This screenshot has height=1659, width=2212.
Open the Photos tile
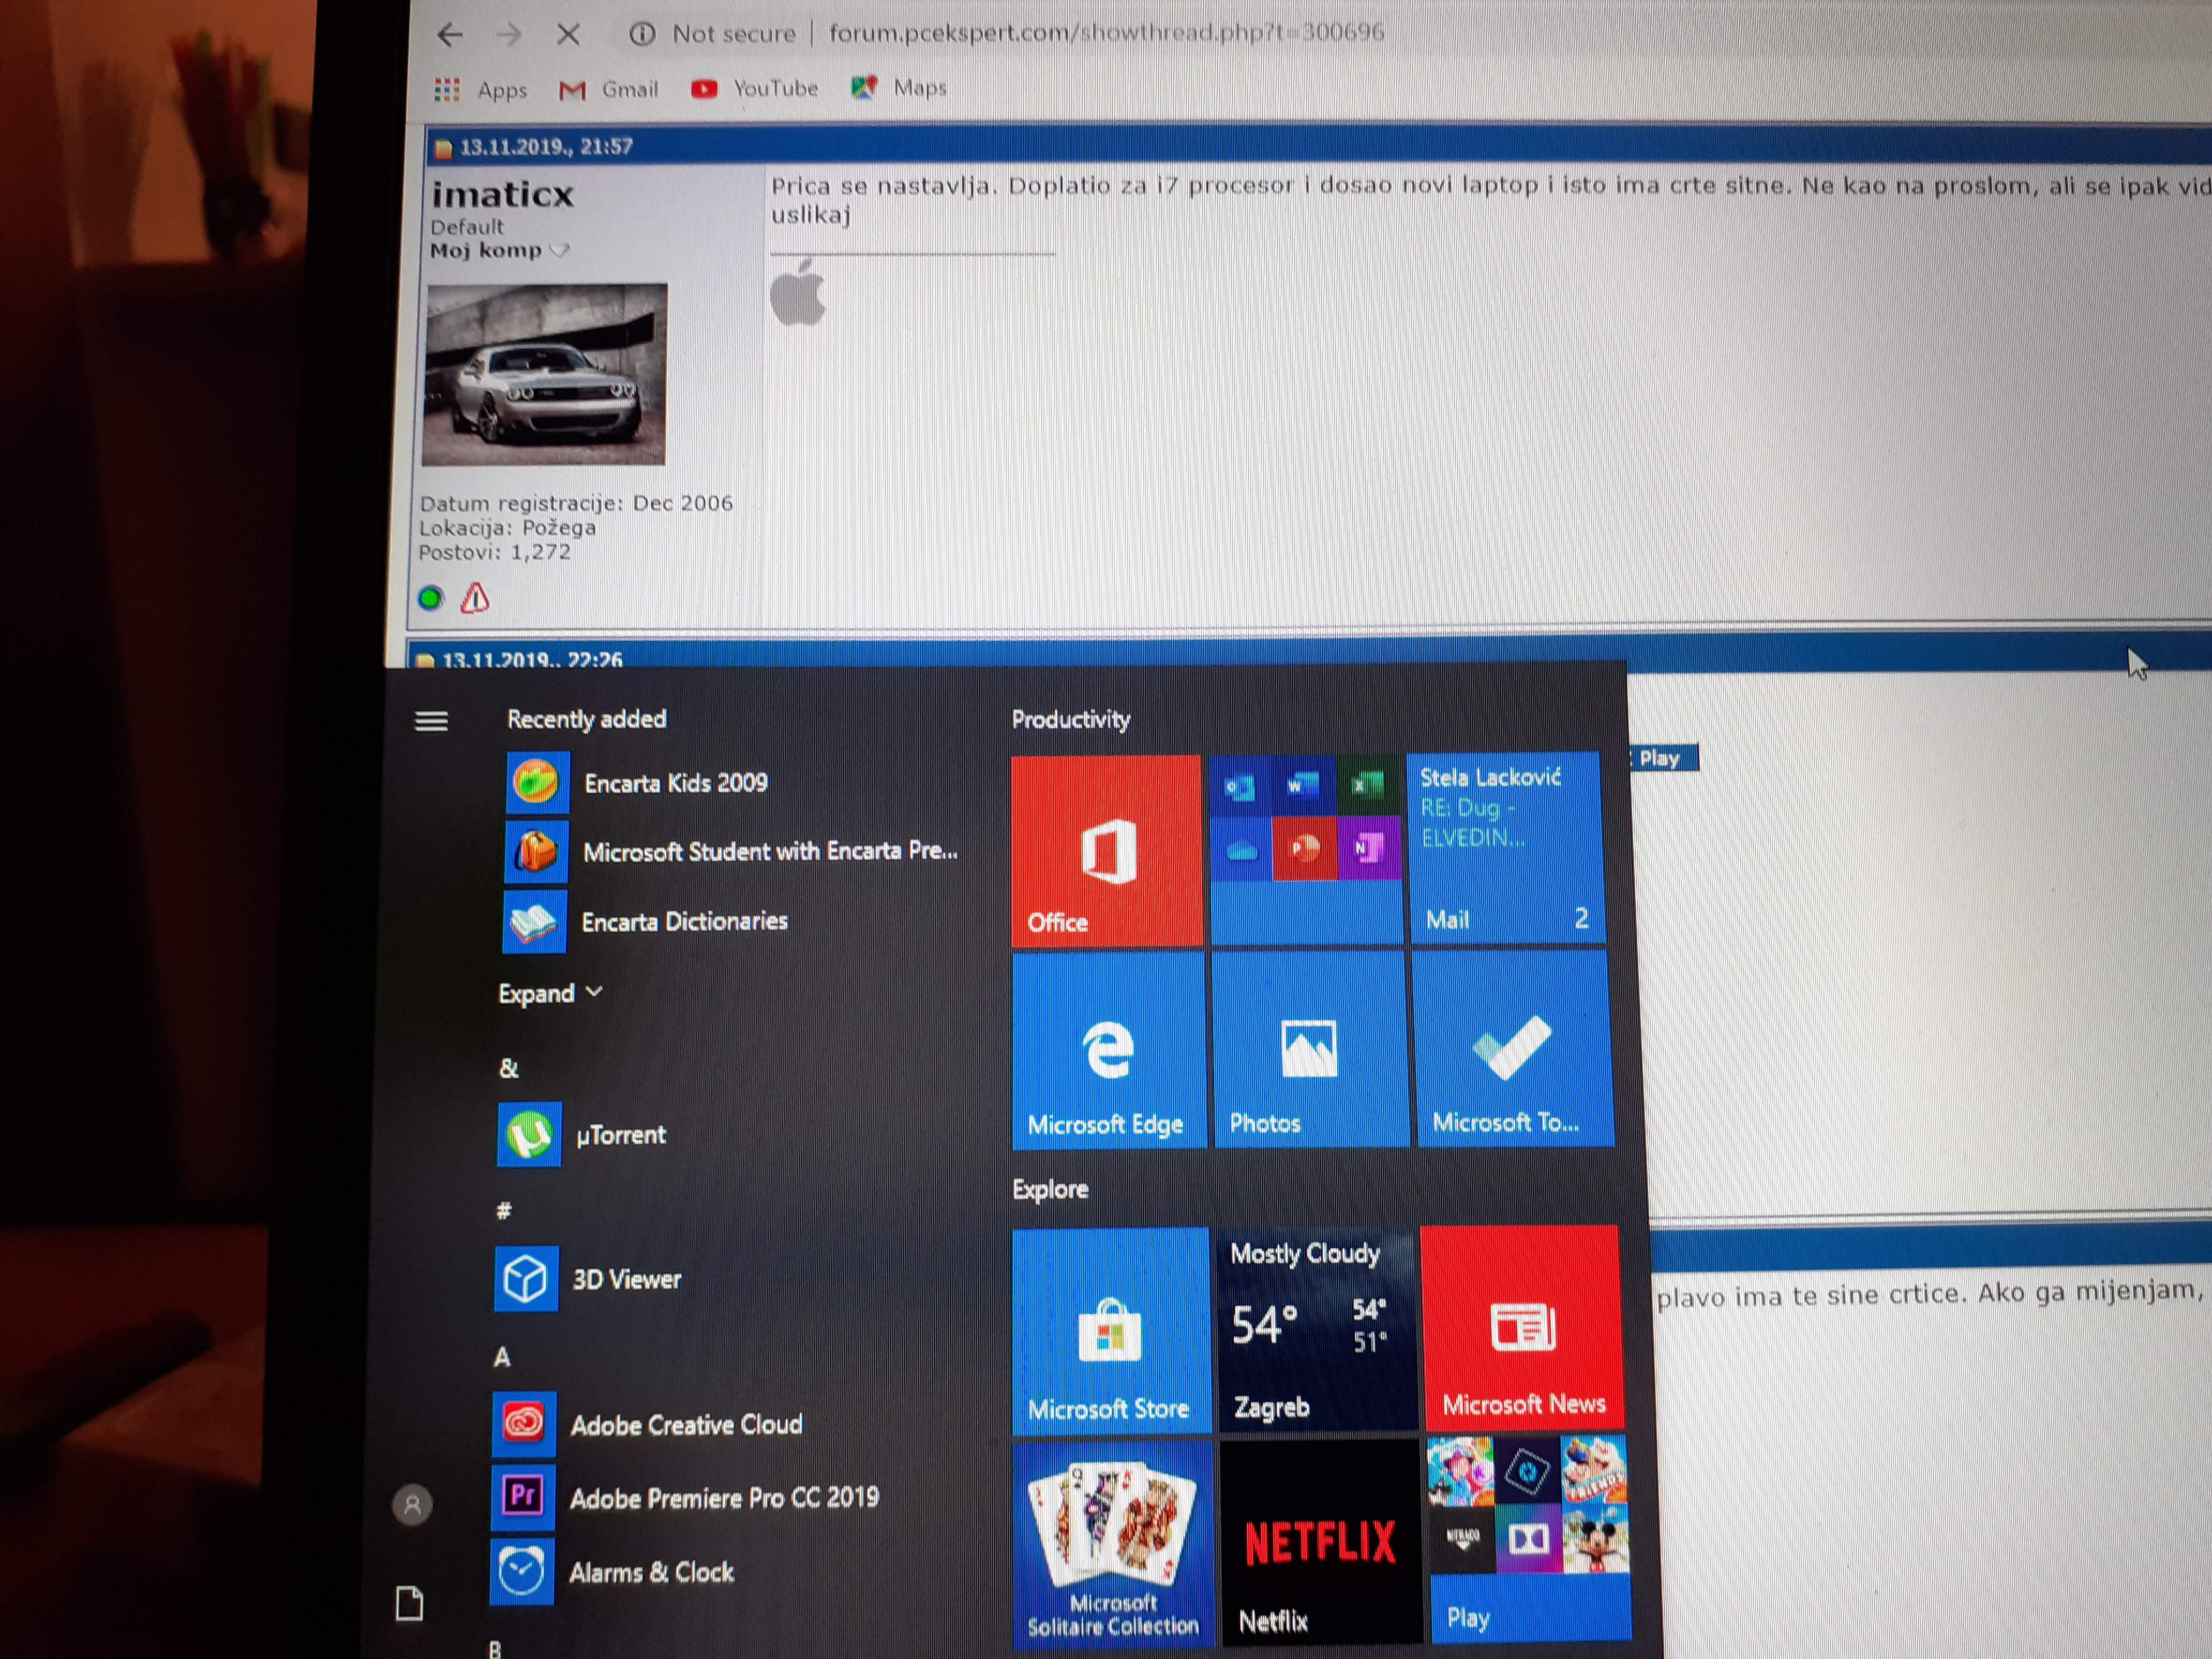pos(1308,1050)
